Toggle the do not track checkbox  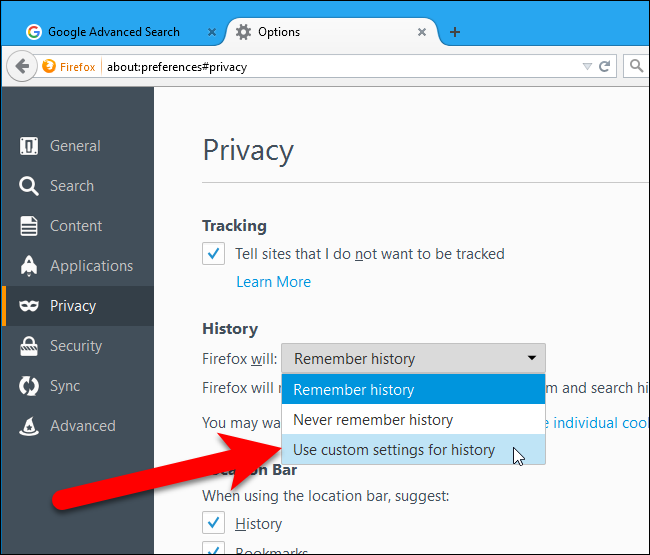213,253
